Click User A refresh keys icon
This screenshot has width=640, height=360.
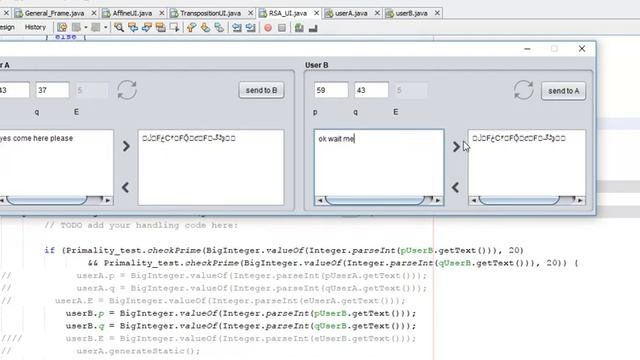[127, 90]
